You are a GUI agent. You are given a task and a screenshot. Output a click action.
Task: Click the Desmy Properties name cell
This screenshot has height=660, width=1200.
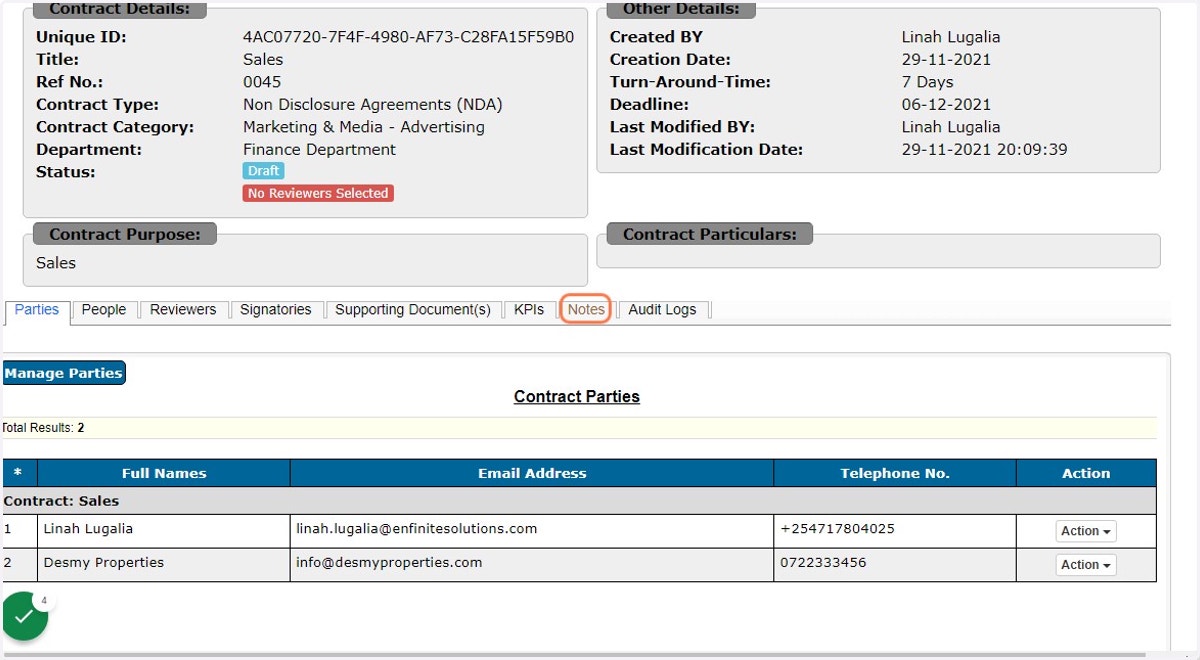pos(164,563)
